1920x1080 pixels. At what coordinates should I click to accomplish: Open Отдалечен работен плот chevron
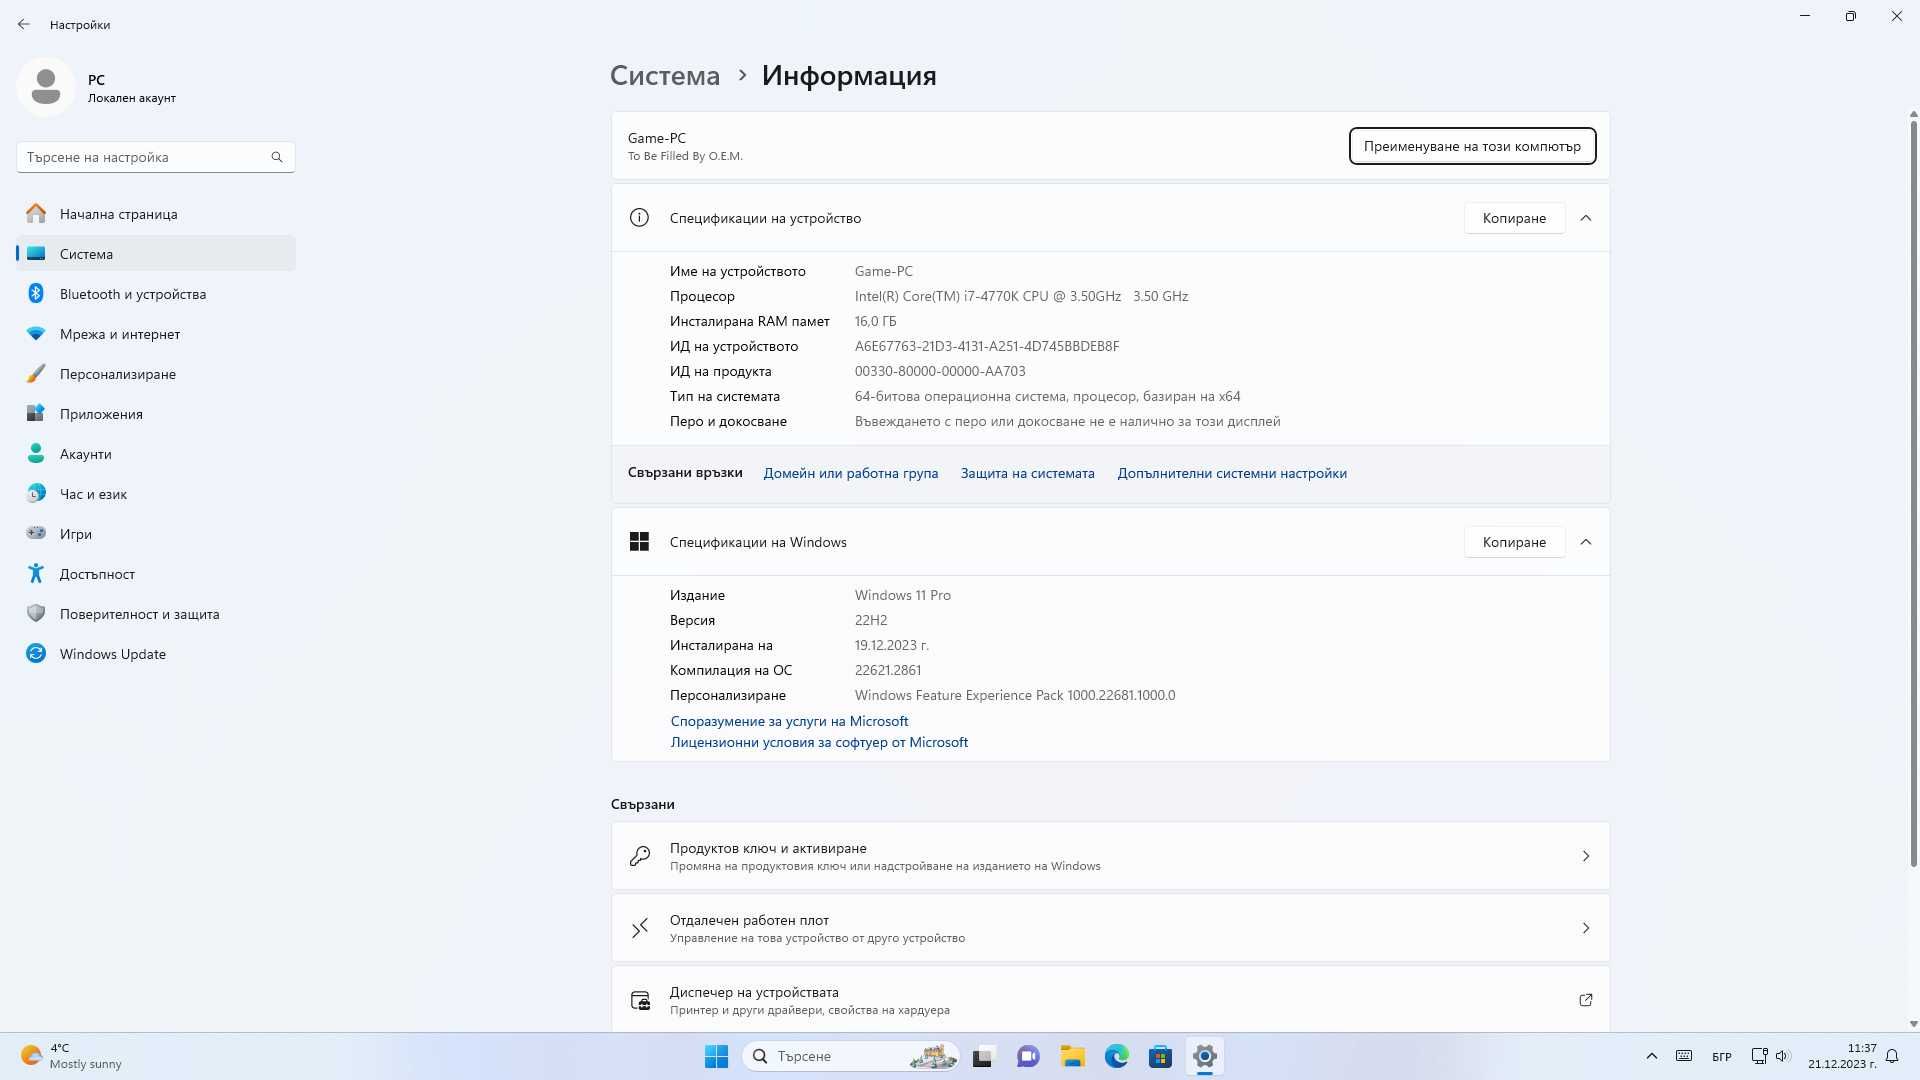pos(1585,928)
